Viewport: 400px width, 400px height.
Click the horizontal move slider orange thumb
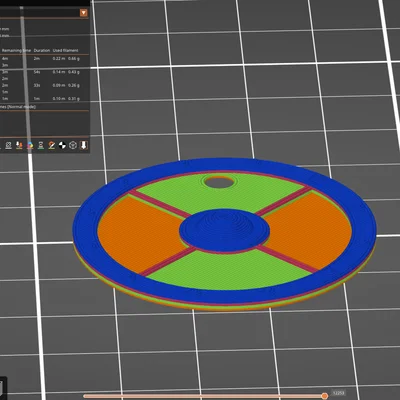324,396
